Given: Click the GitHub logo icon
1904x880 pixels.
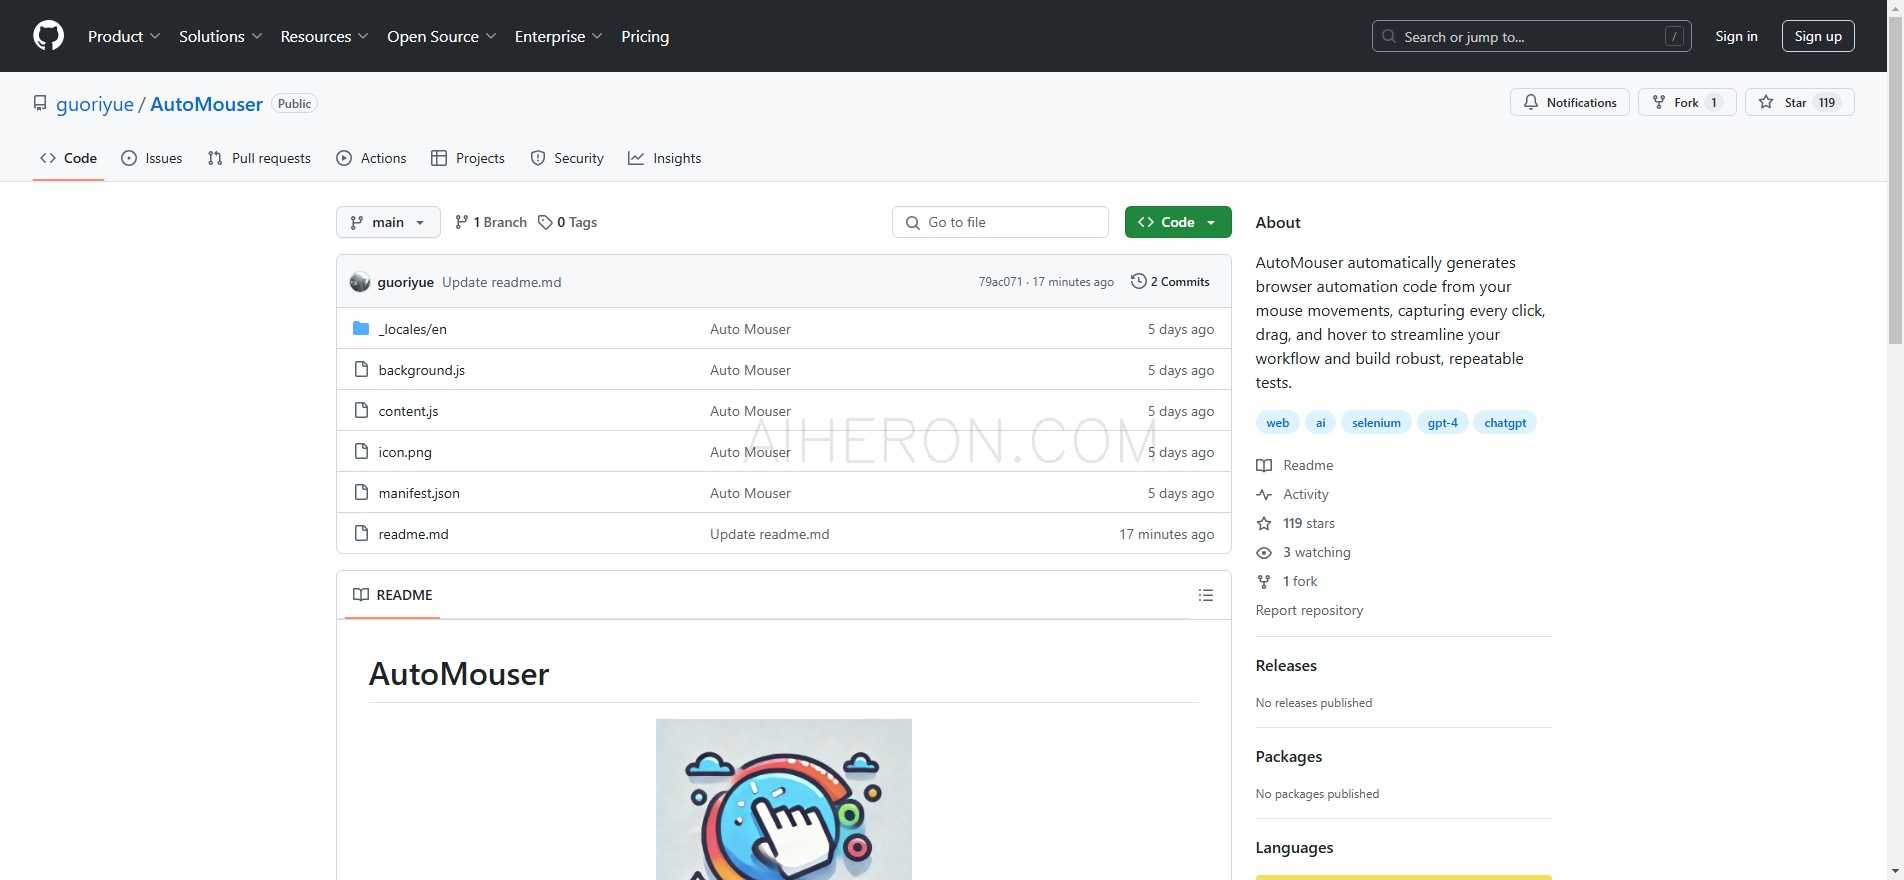Looking at the screenshot, I should [48, 36].
